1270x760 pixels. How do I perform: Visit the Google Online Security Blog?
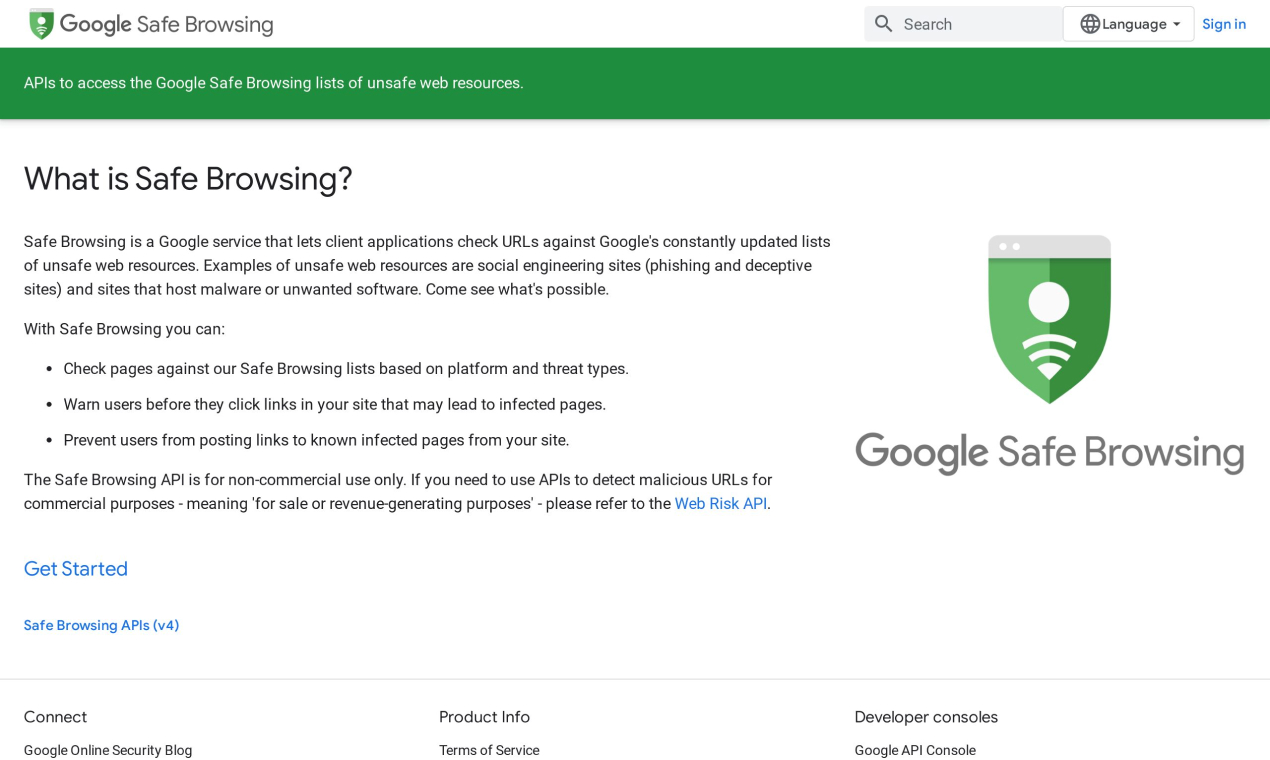107,750
